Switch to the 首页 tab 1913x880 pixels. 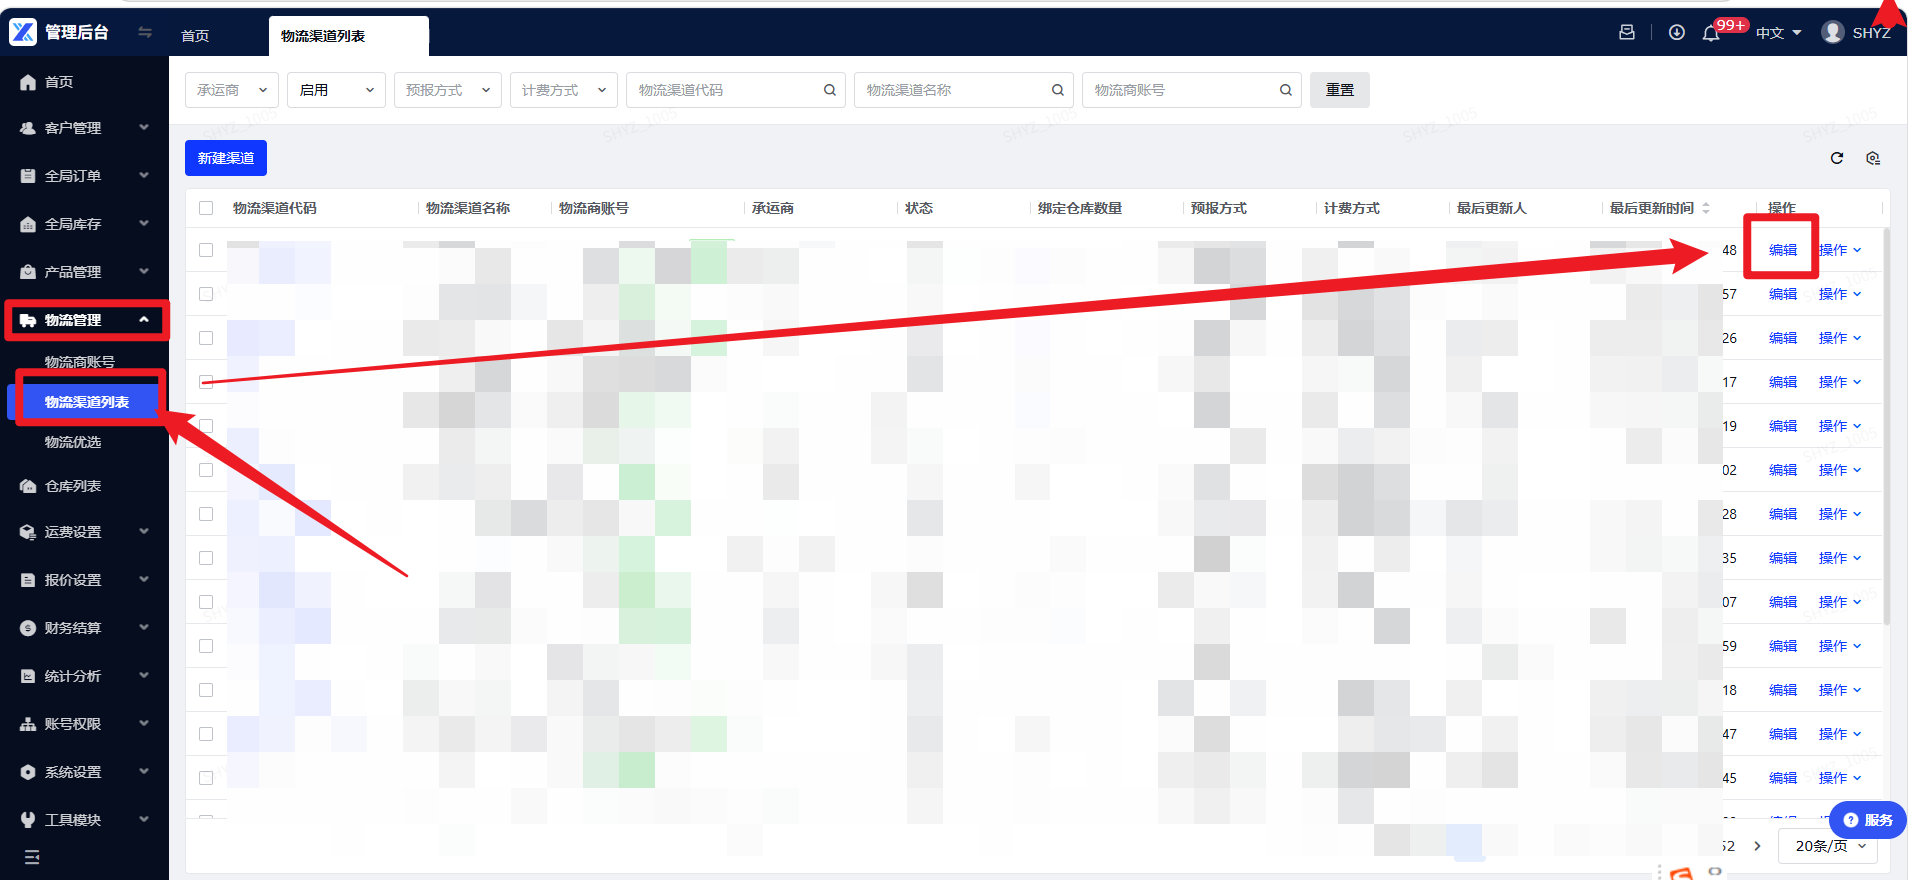pyautogui.click(x=195, y=36)
